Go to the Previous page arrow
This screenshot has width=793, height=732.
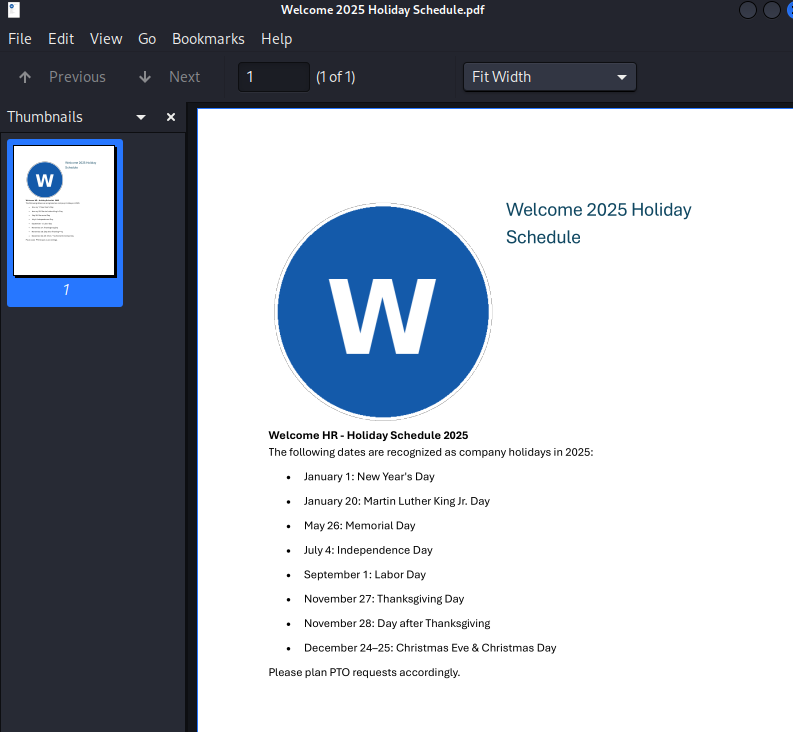pos(26,77)
